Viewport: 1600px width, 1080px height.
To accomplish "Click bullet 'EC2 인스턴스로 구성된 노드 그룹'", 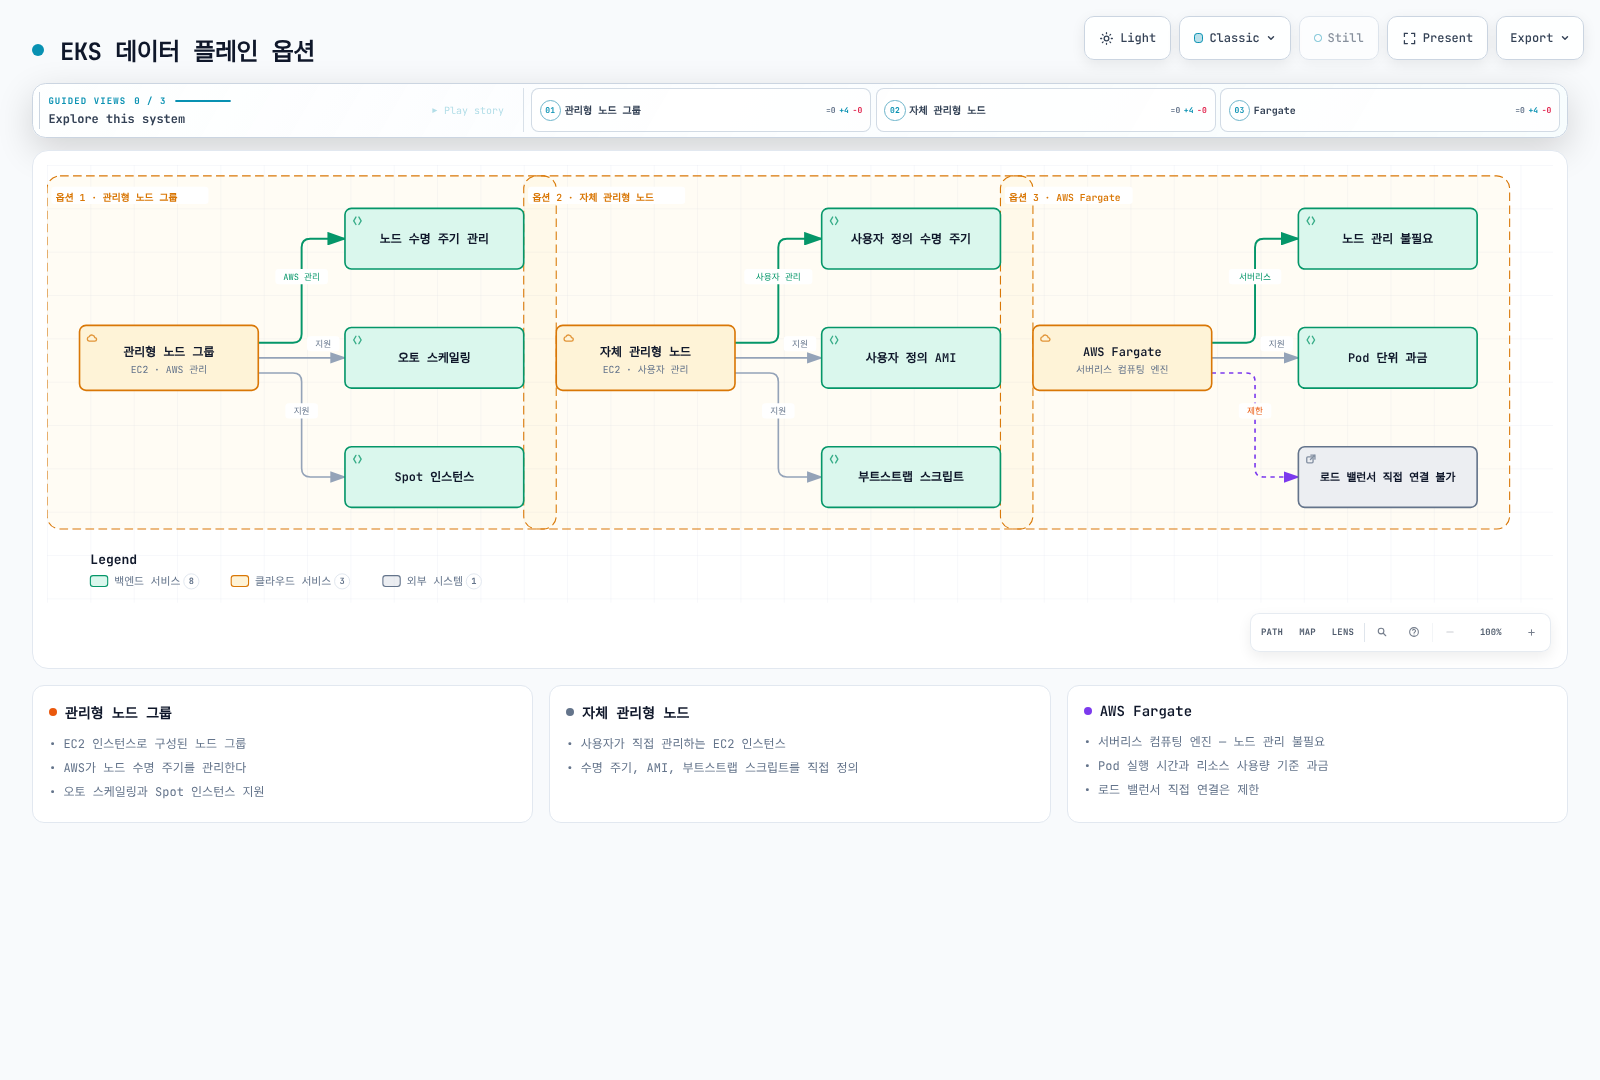I will [155, 743].
